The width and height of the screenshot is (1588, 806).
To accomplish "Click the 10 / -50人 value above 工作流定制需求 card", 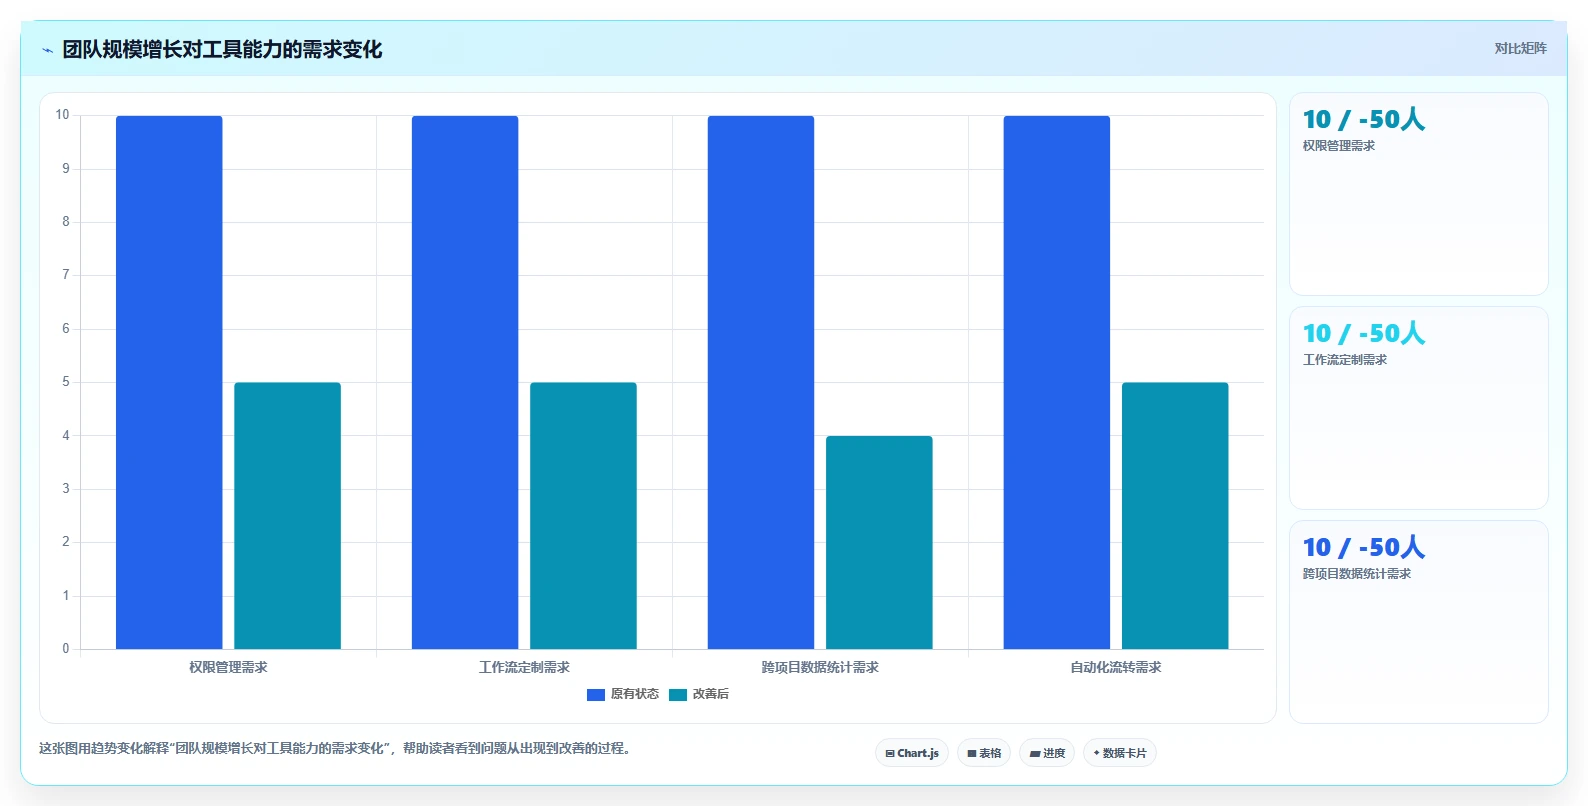I will pyautogui.click(x=1364, y=333).
